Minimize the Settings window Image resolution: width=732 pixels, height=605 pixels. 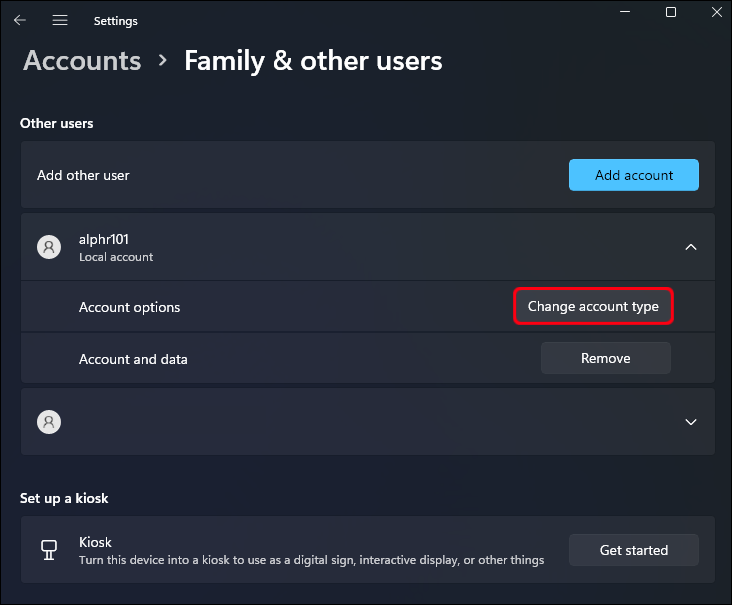point(625,13)
